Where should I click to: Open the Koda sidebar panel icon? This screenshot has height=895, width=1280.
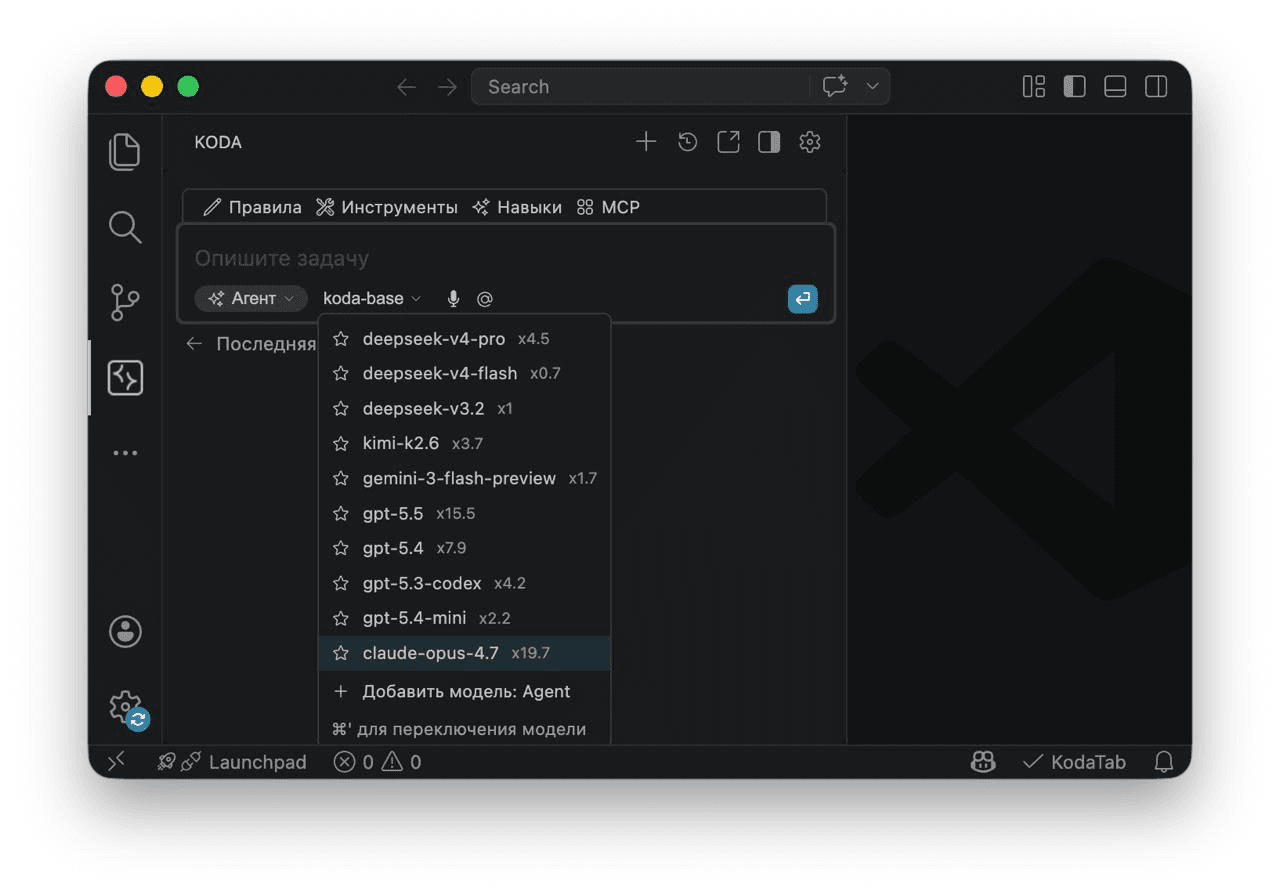click(x=125, y=378)
